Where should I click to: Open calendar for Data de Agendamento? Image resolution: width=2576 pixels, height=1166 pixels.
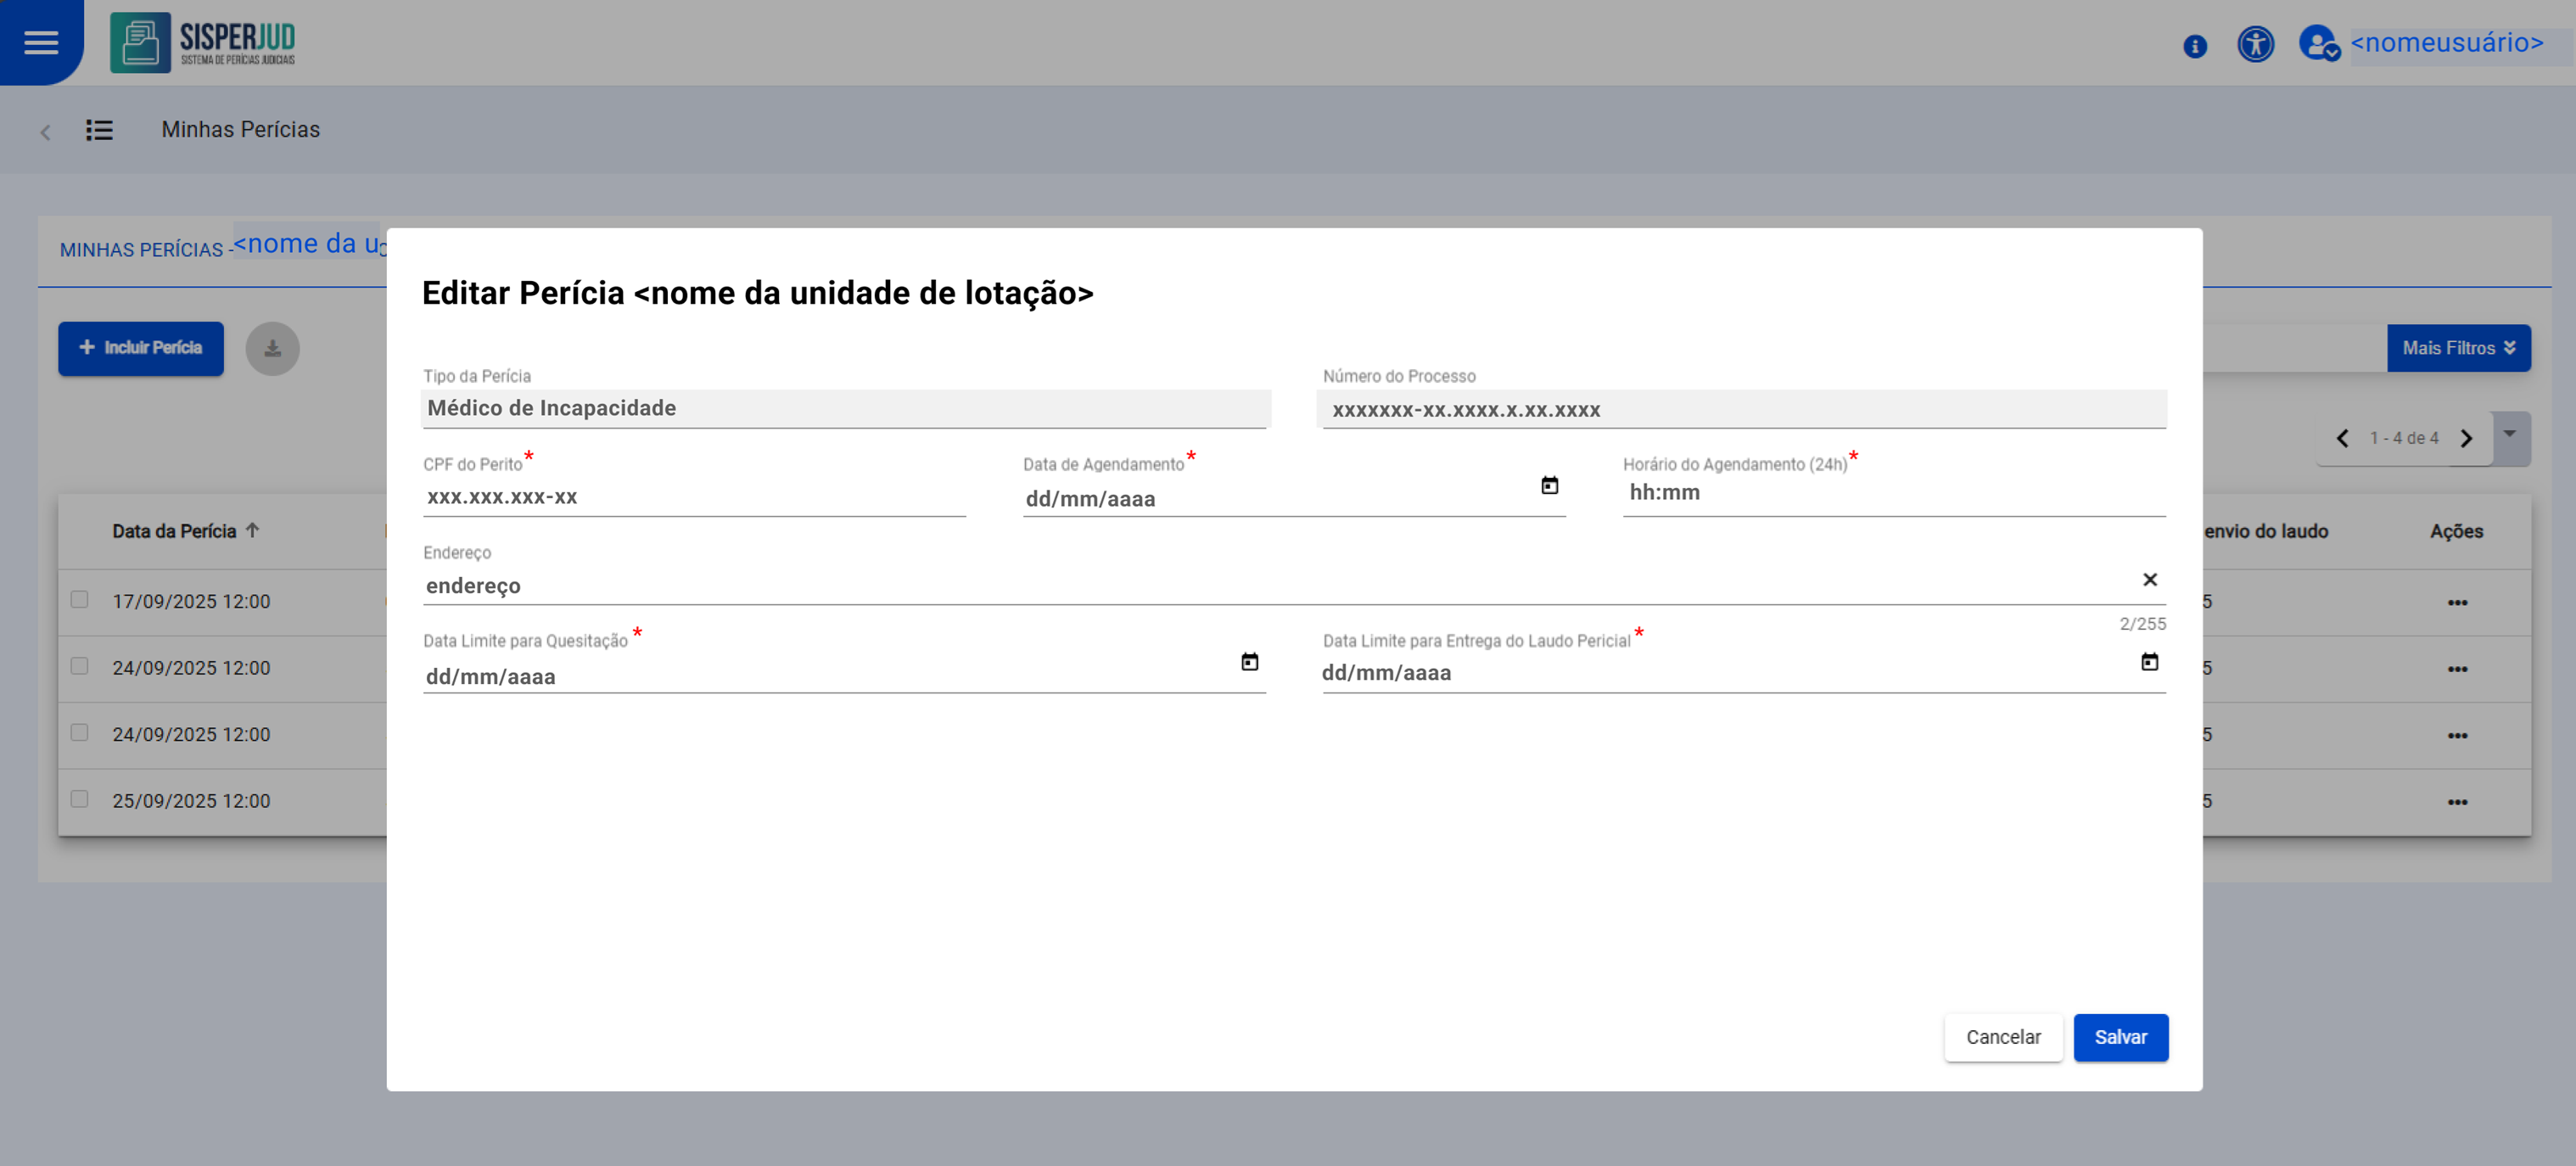point(1549,486)
